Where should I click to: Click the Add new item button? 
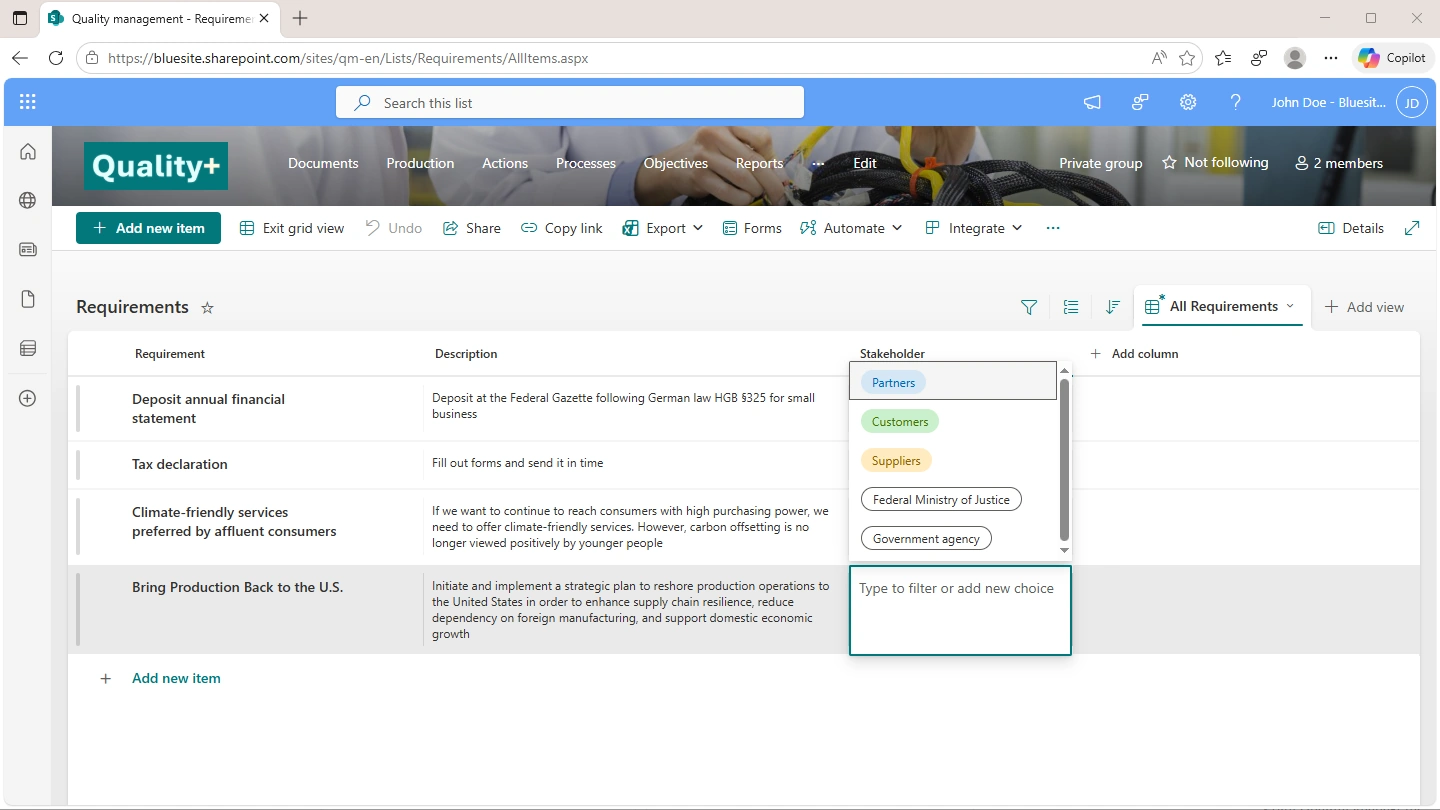[148, 228]
